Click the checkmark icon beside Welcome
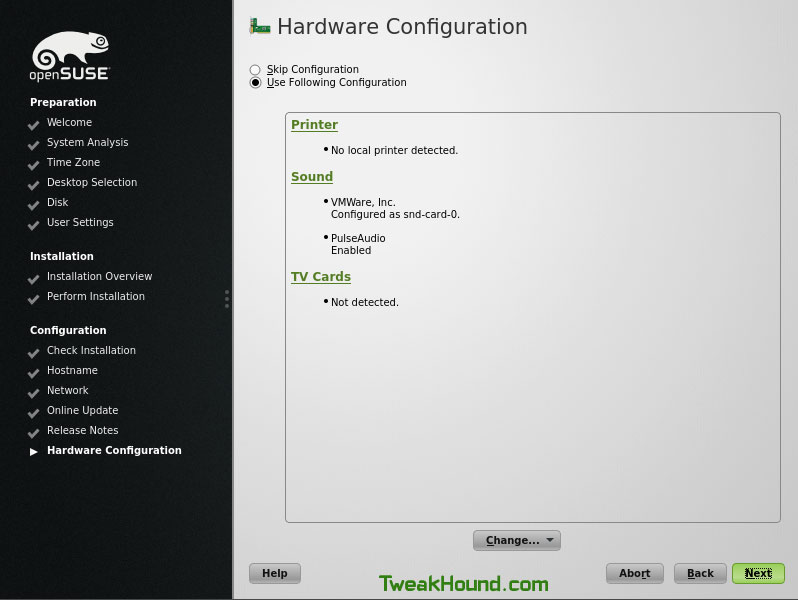The width and height of the screenshot is (798, 600). tap(34, 125)
